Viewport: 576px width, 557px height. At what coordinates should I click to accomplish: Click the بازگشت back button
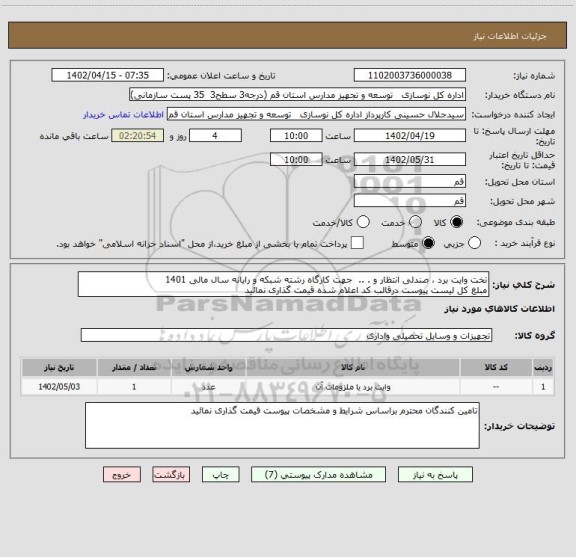pyautogui.click(x=171, y=475)
